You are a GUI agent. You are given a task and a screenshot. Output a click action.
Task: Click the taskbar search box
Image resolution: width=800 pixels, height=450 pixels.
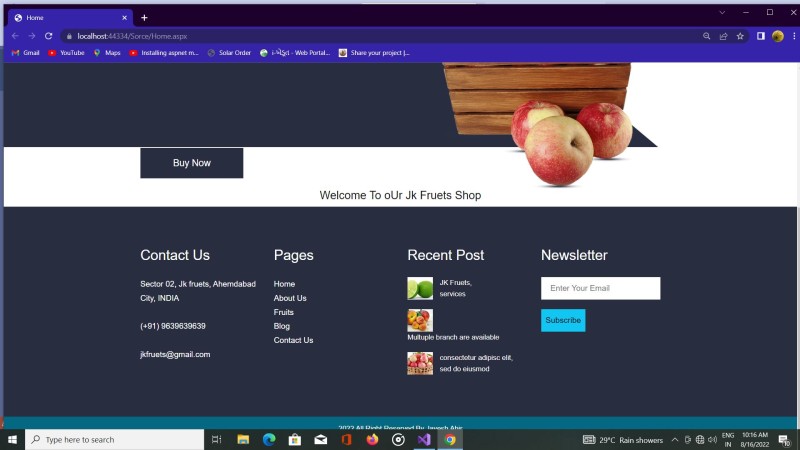[x=114, y=439]
